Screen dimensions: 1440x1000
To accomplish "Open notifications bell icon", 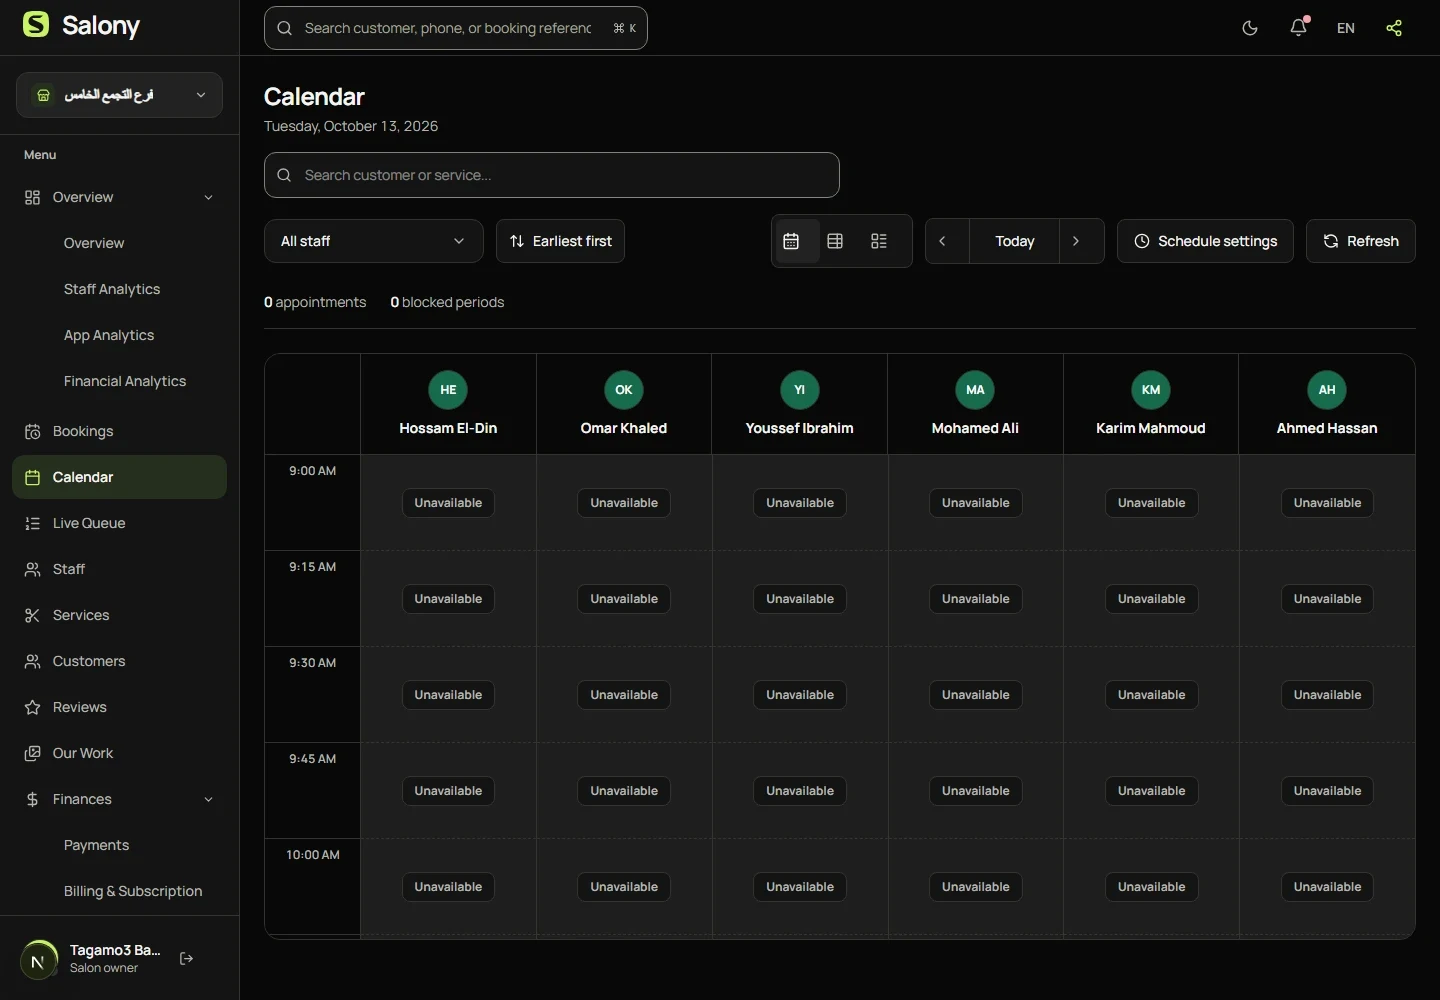I will (x=1298, y=28).
